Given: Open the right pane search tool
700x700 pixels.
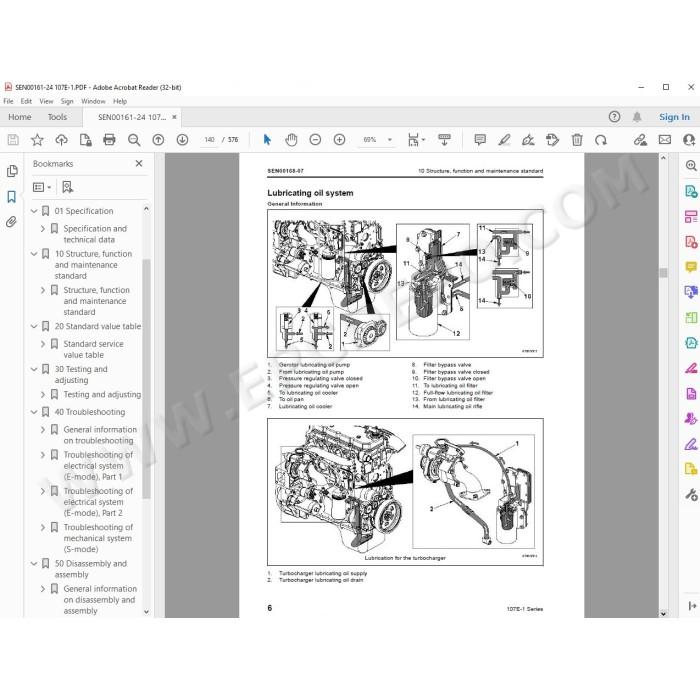Looking at the screenshot, I should [691, 166].
